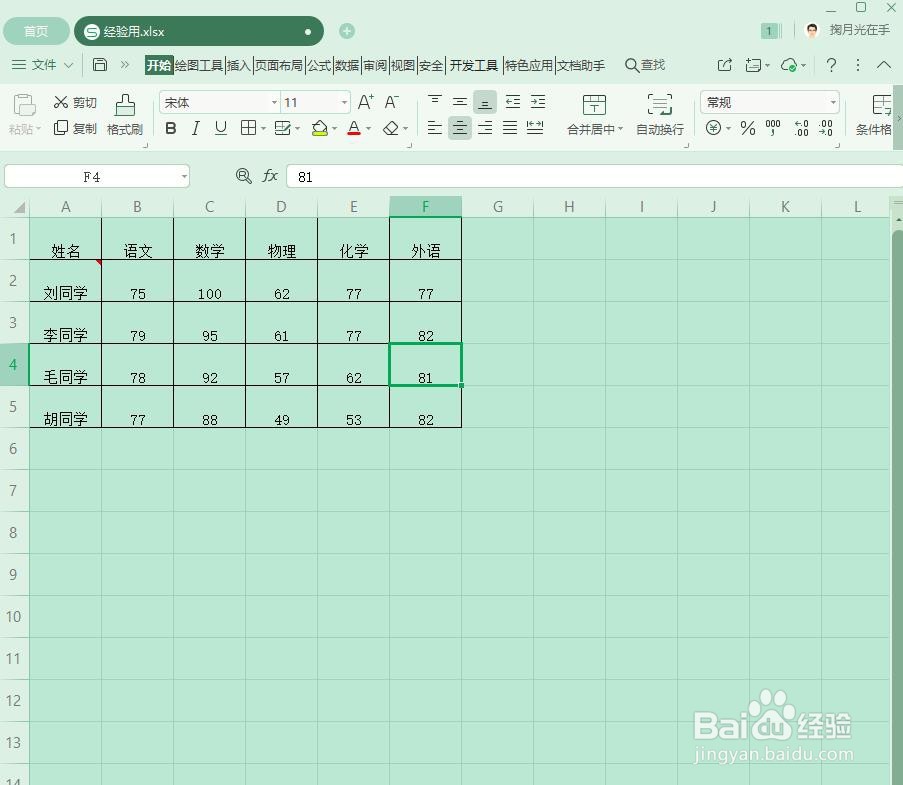
Task: Apply percent style format
Action: pyautogui.click(x=748, y=128)
